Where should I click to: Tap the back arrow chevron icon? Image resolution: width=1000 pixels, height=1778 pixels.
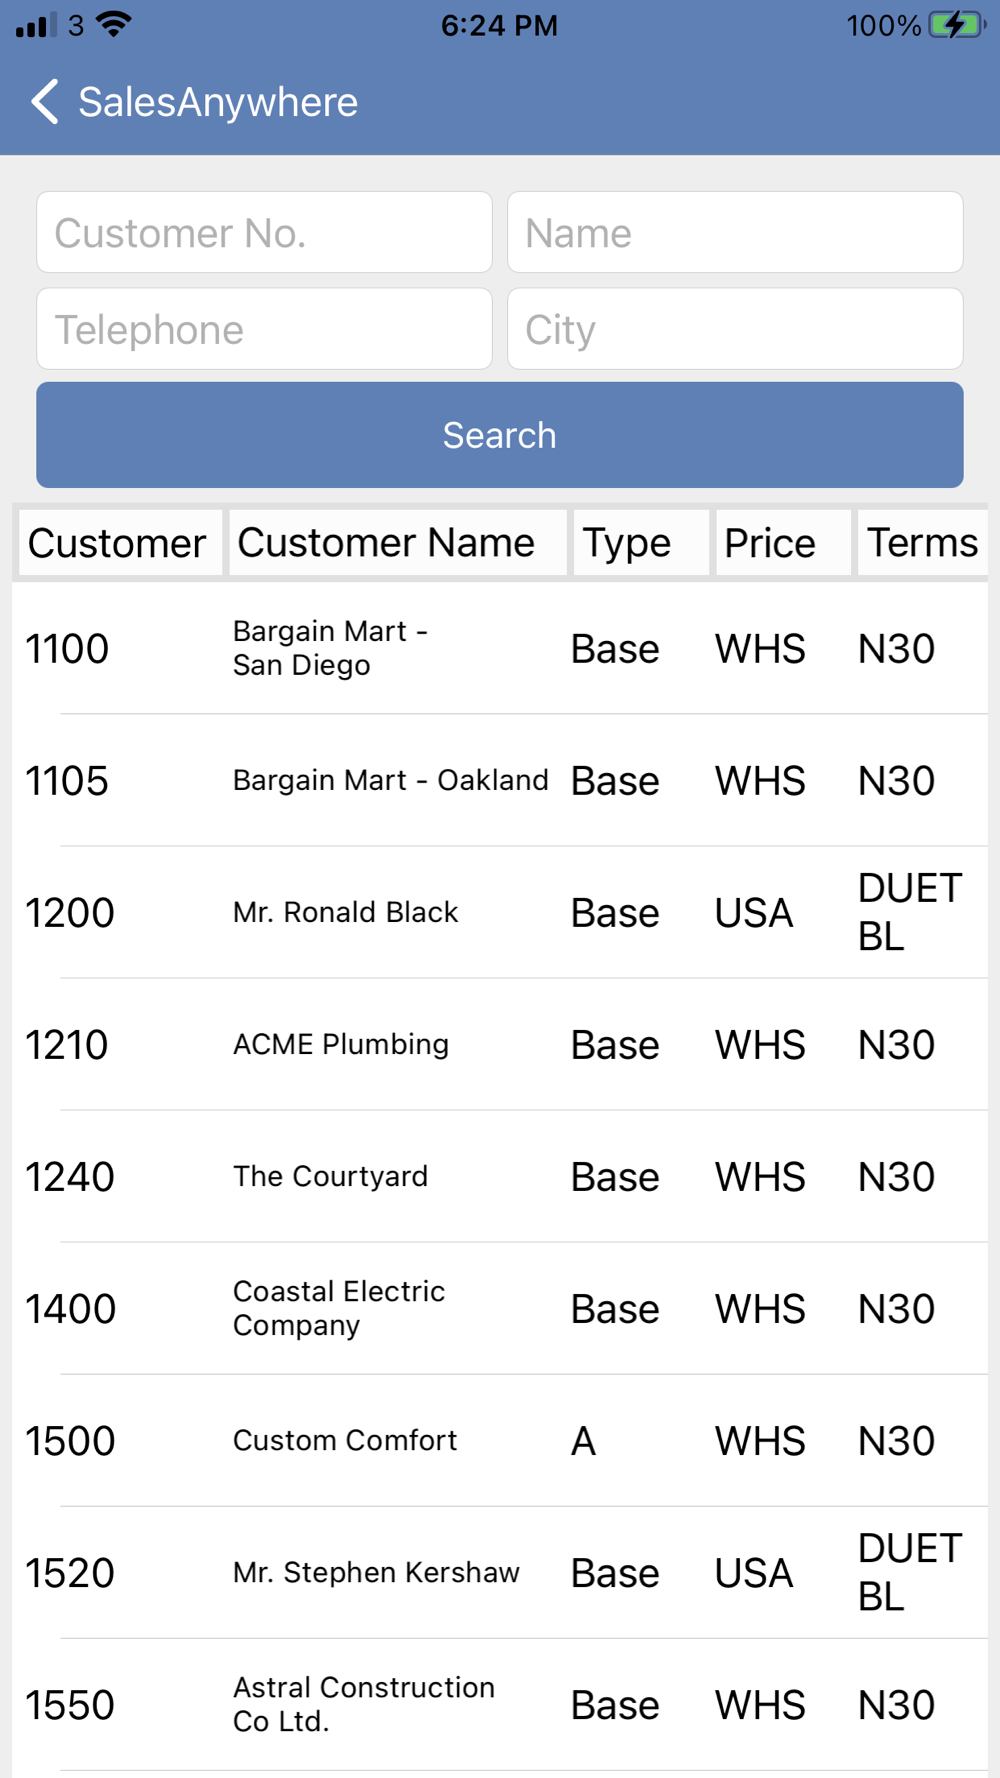tap(45, 101)
